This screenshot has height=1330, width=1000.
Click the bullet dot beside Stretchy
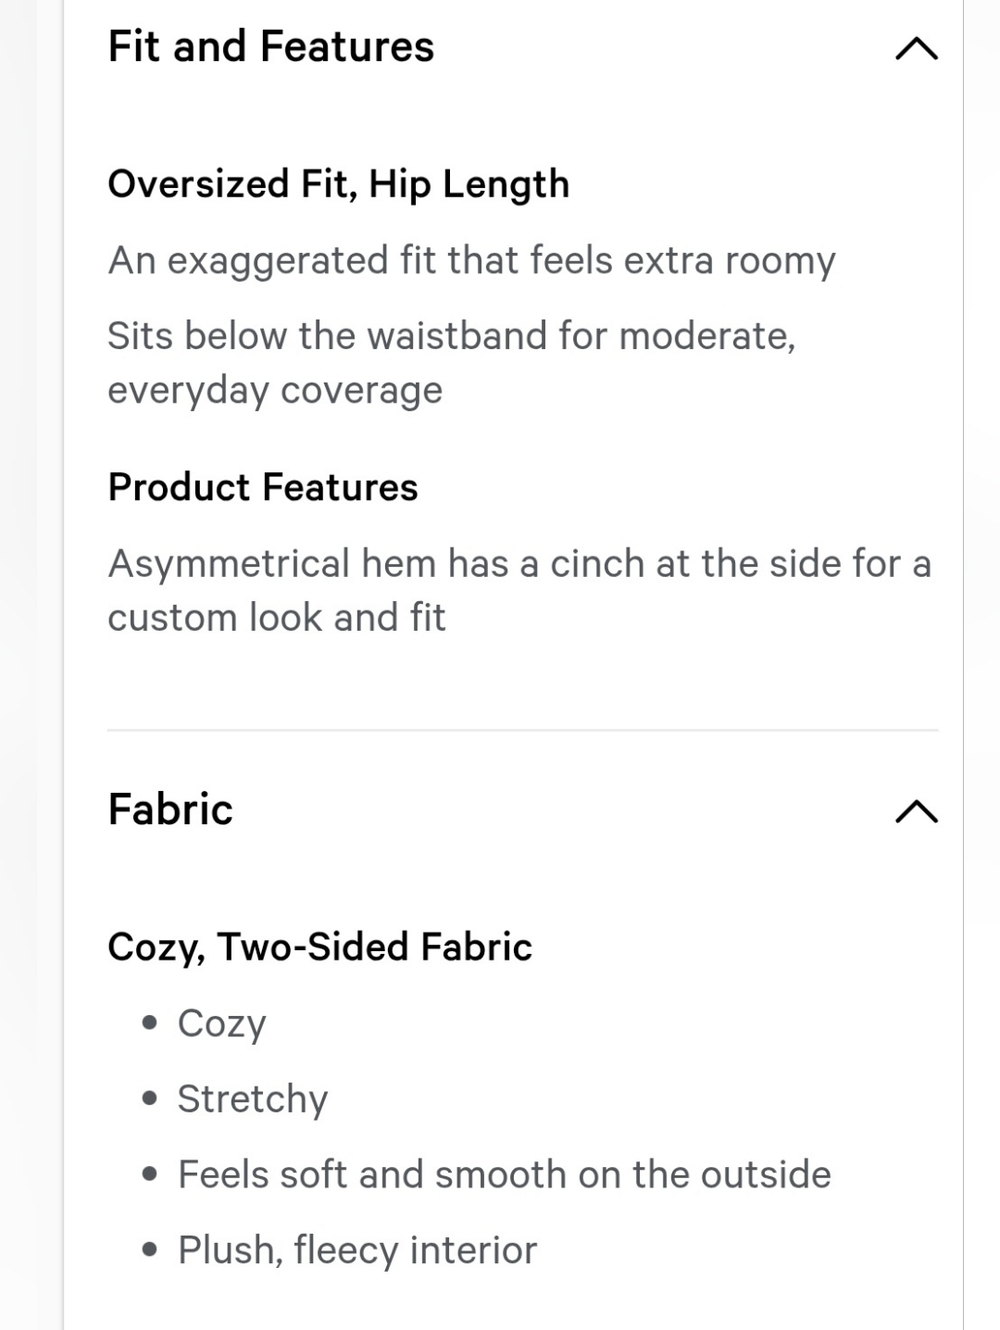pyautogui.click(x=150, y=1099)
